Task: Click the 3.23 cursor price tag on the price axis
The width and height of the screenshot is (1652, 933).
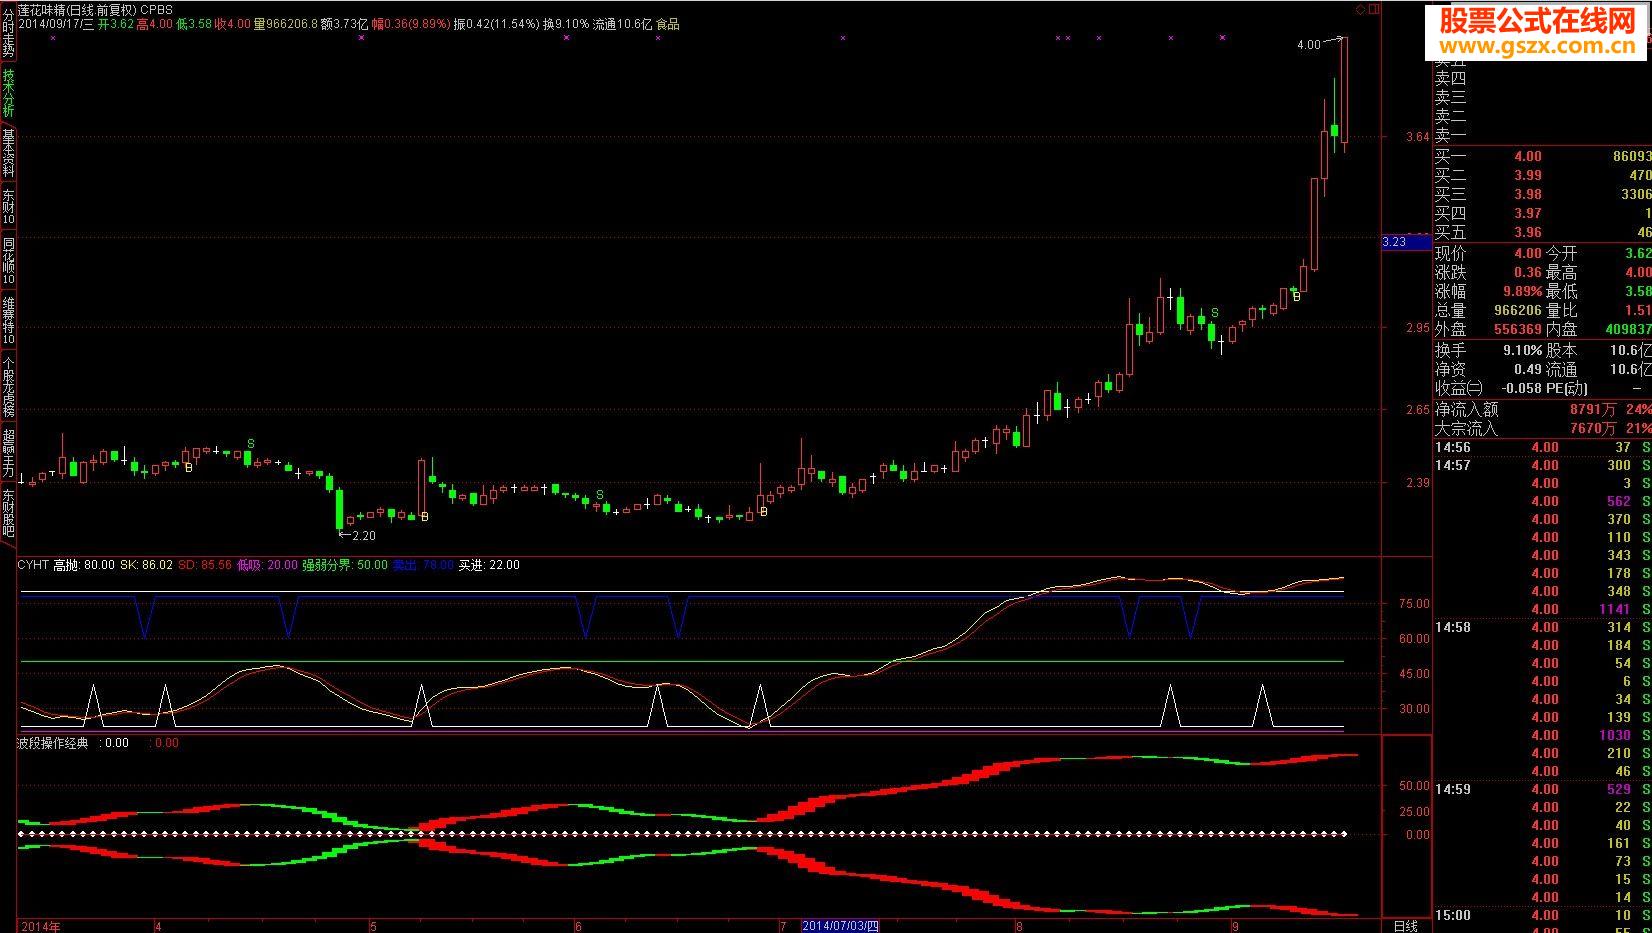Action: point(1406,242)
